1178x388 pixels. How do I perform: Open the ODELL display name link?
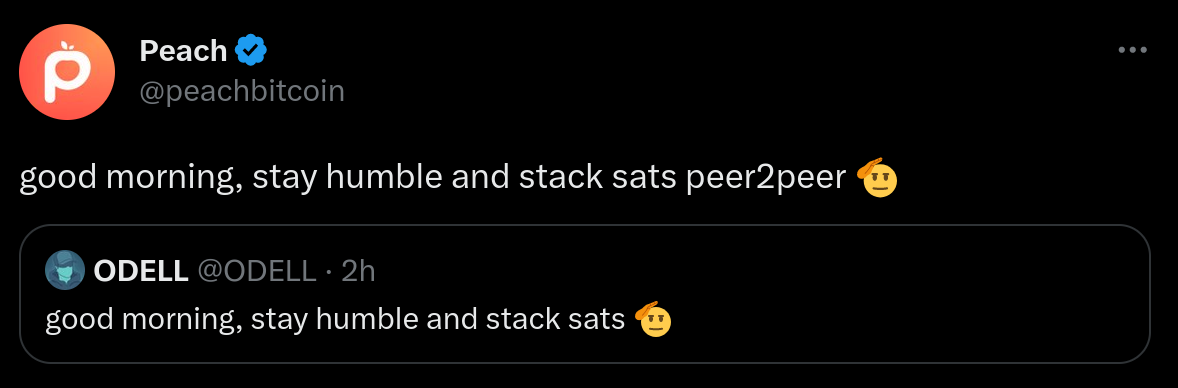click(x=140, y=271)
